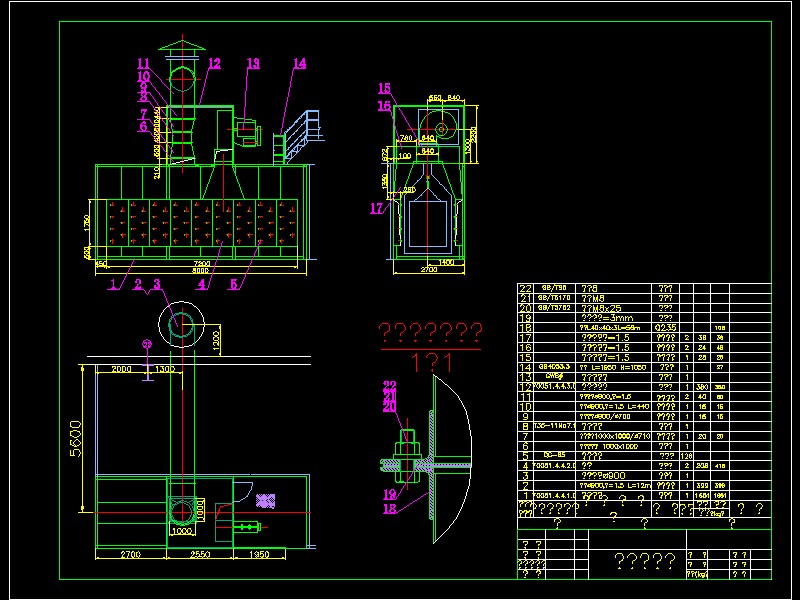Select the magenta callout number 17

point(377,208)
